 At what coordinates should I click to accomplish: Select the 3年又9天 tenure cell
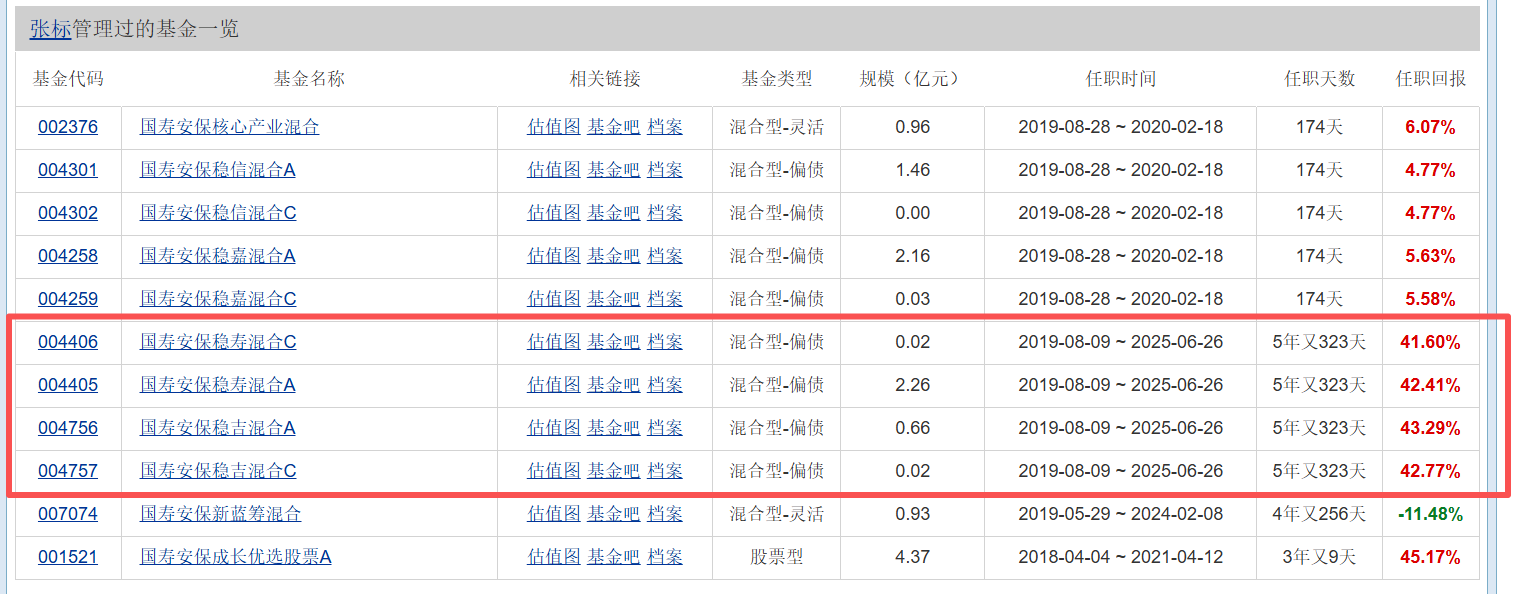(1319, 557)
